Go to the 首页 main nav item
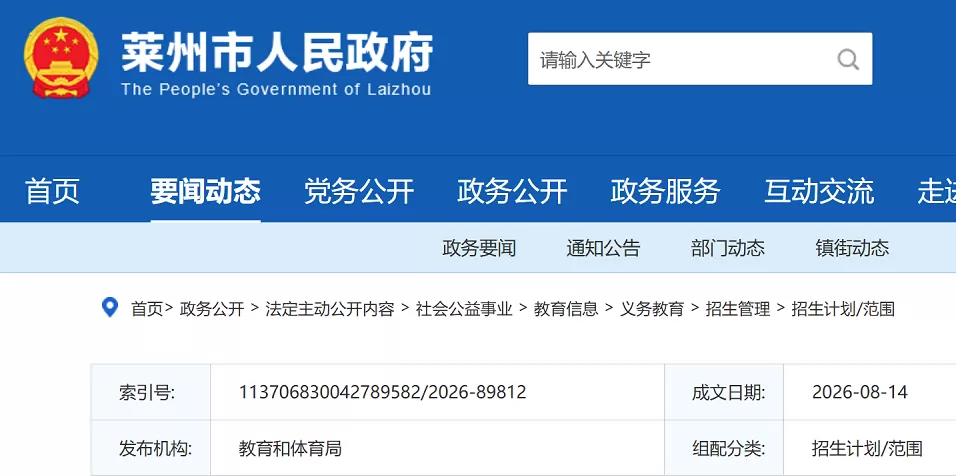Screen dimensions: 956x476 [52, 191]
